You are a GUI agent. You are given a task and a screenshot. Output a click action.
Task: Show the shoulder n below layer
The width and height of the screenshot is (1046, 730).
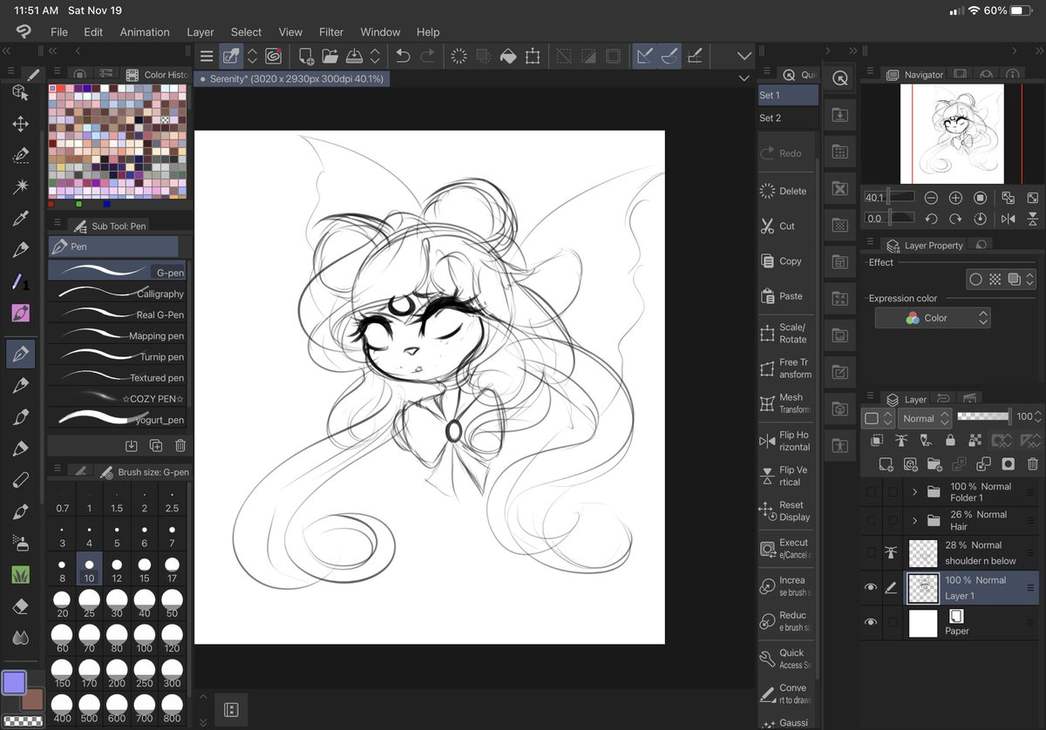pyautogui.click(x=871, y=552)
